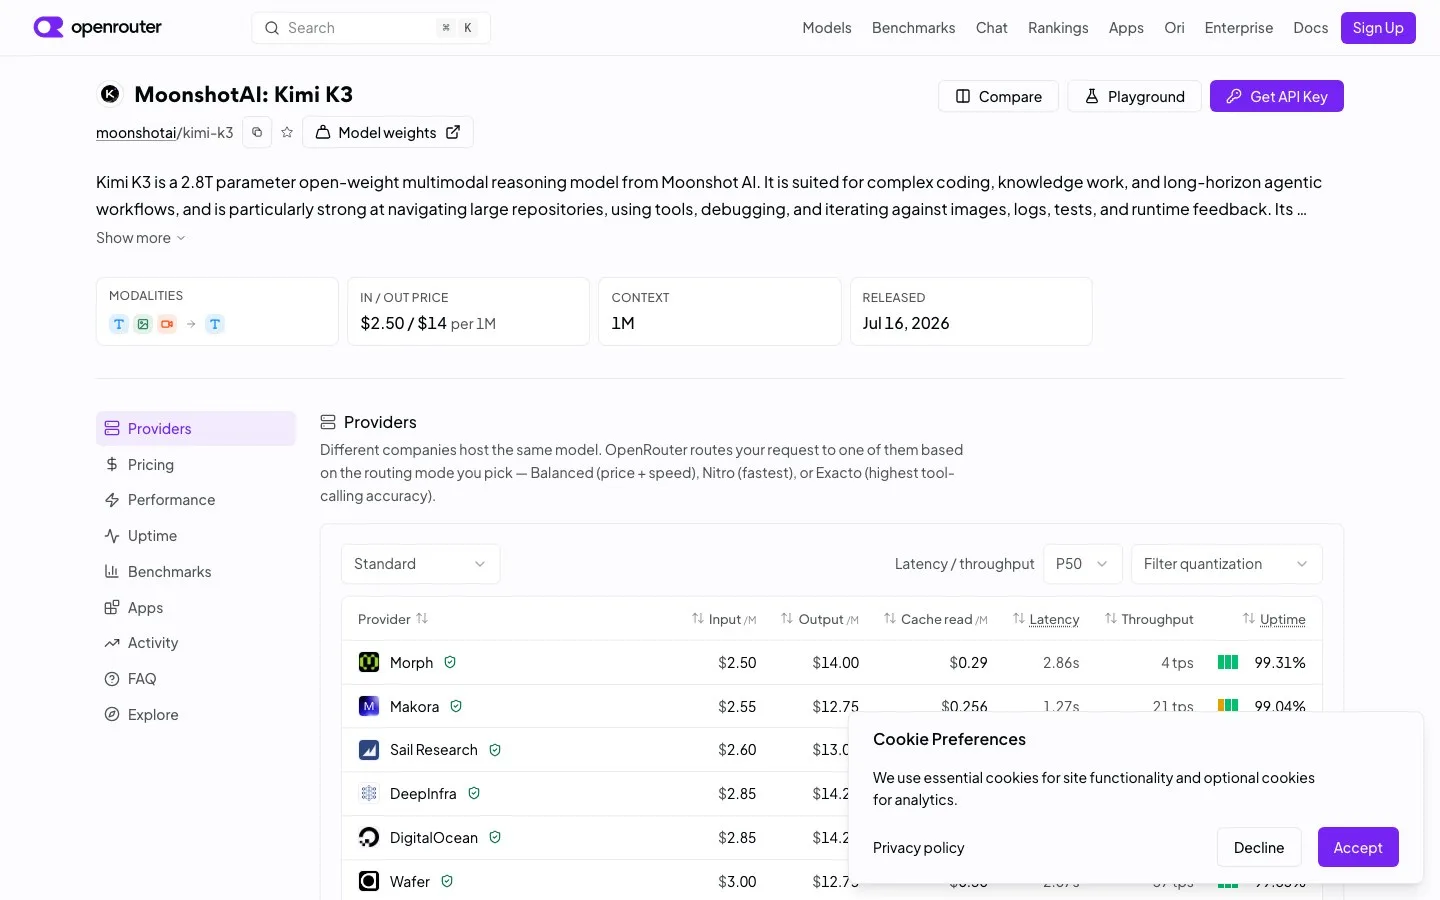The width and height of the screenshot is (1440, 900).
Task: Click the Morph provider logo
Action: point(369,662)
